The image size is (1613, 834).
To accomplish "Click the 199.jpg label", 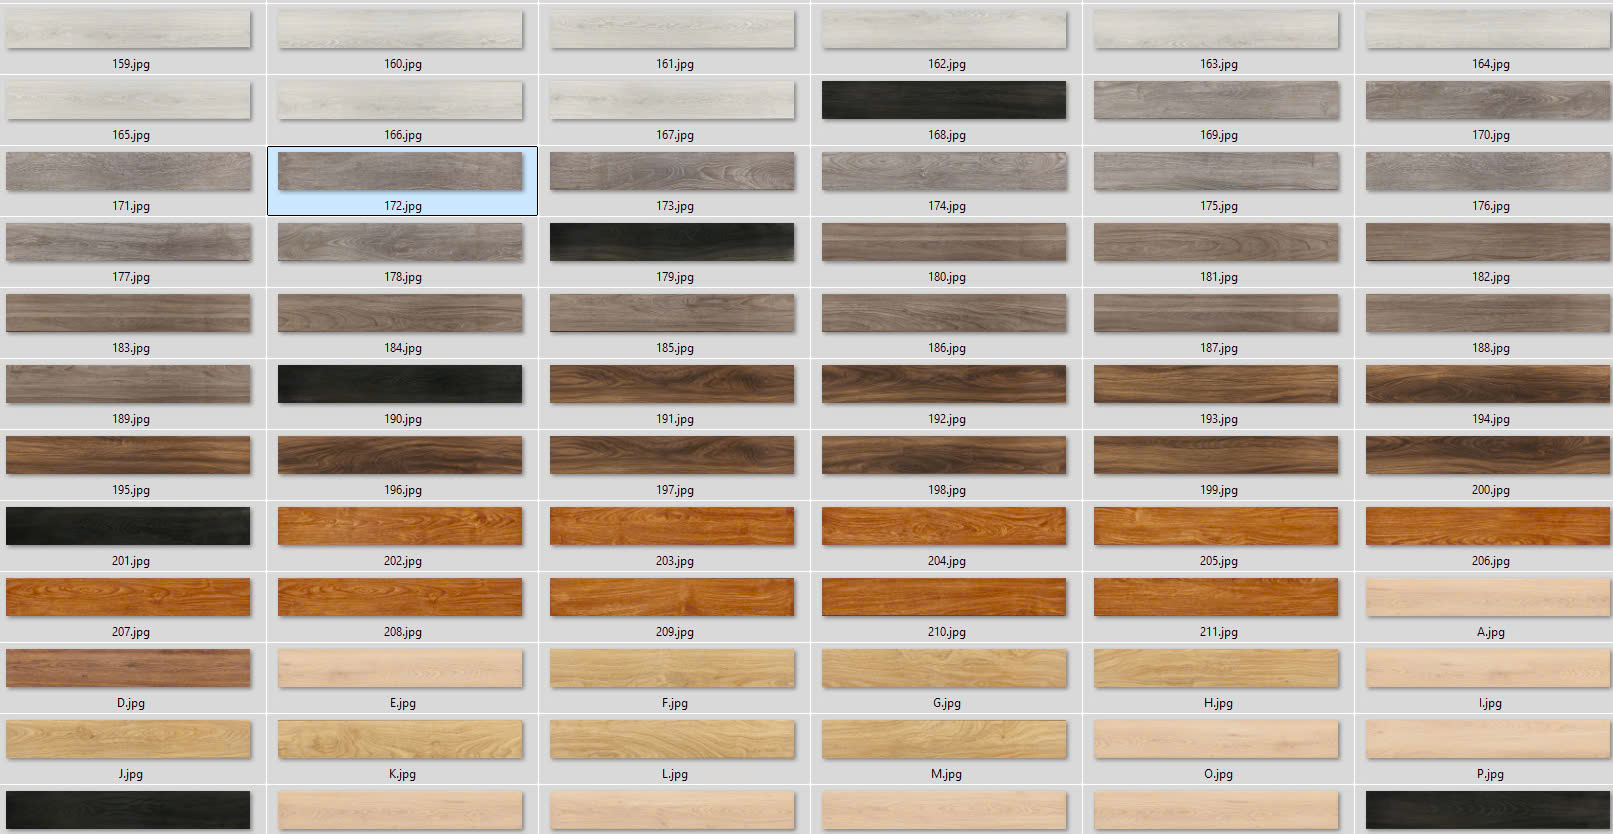I will tap(1219, 490).
